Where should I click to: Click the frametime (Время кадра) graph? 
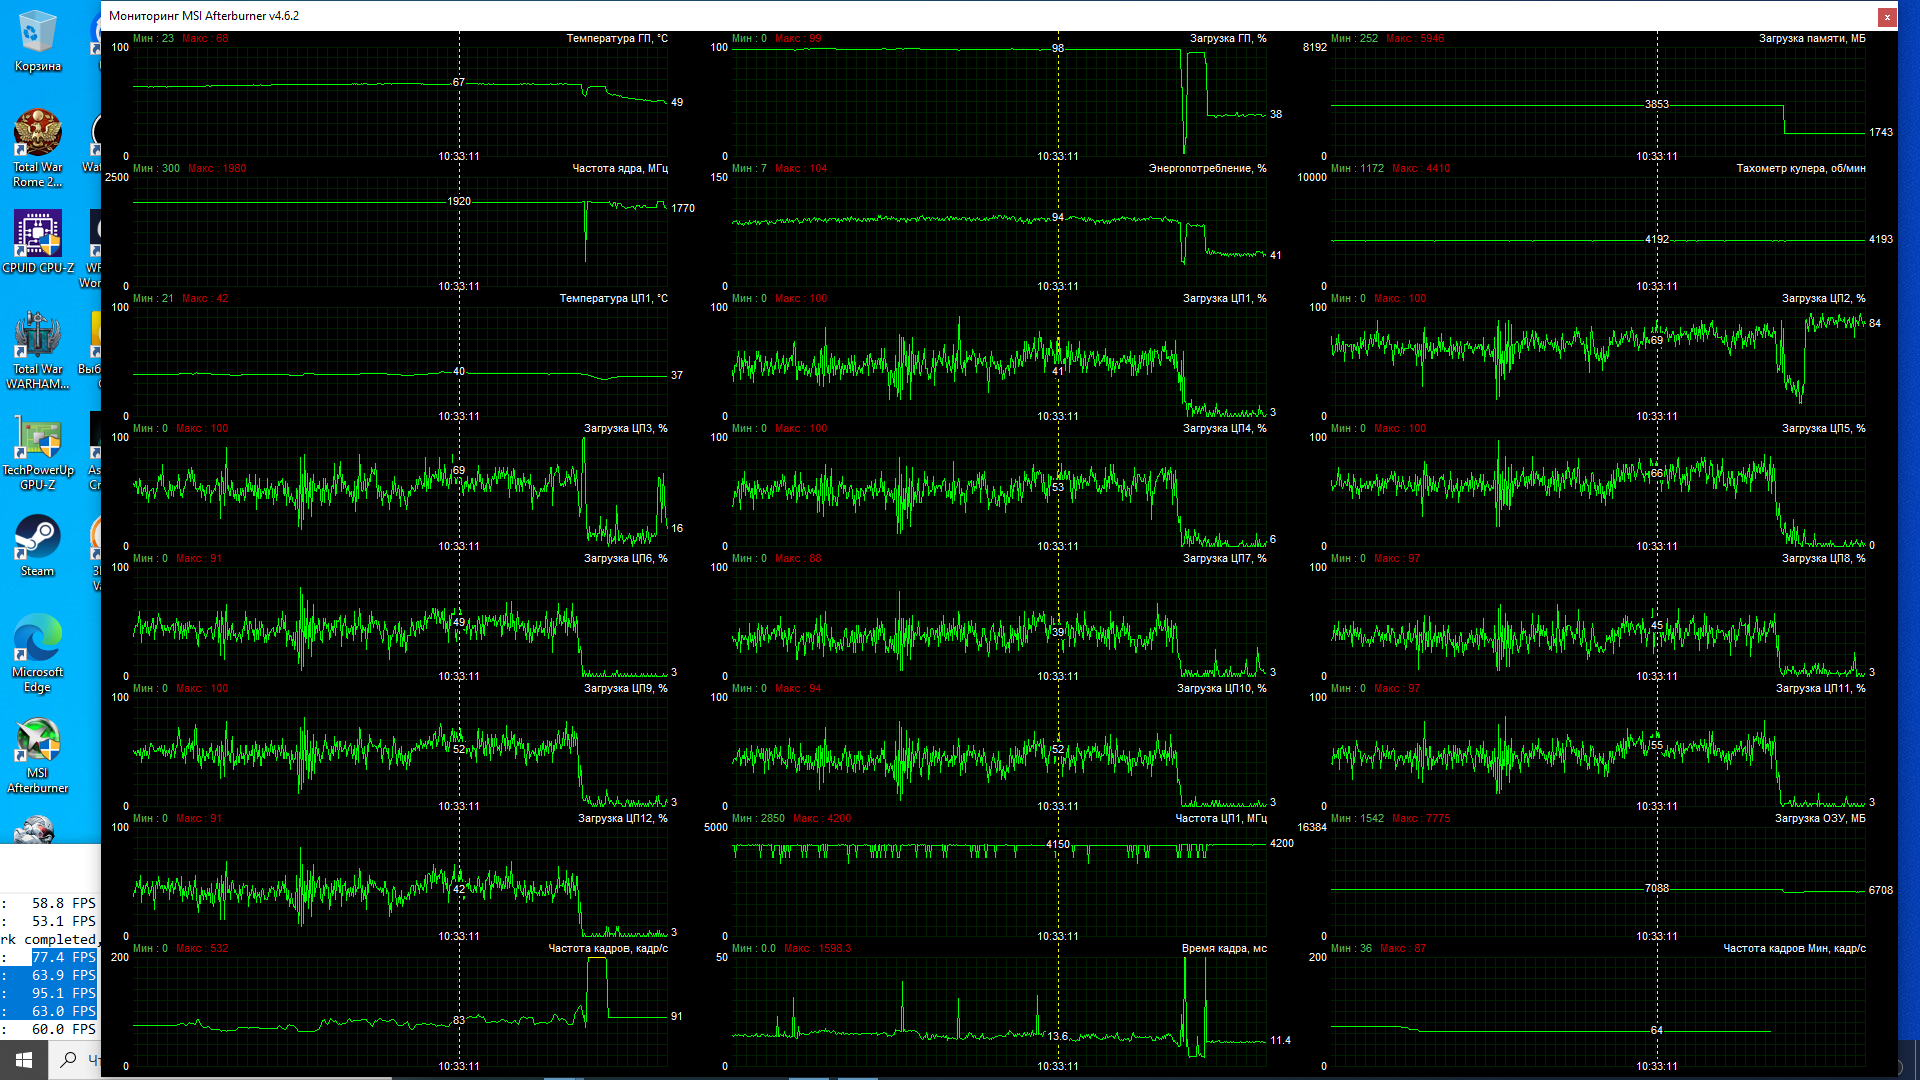[x=1000, y=1010]
